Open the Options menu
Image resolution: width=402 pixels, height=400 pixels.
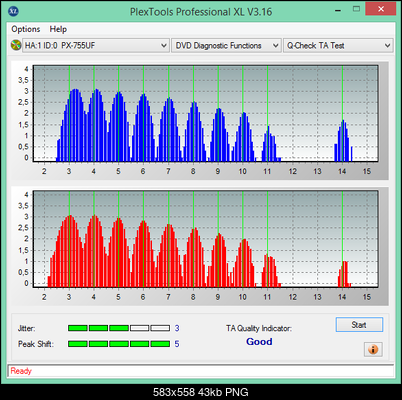click(26, 29)
